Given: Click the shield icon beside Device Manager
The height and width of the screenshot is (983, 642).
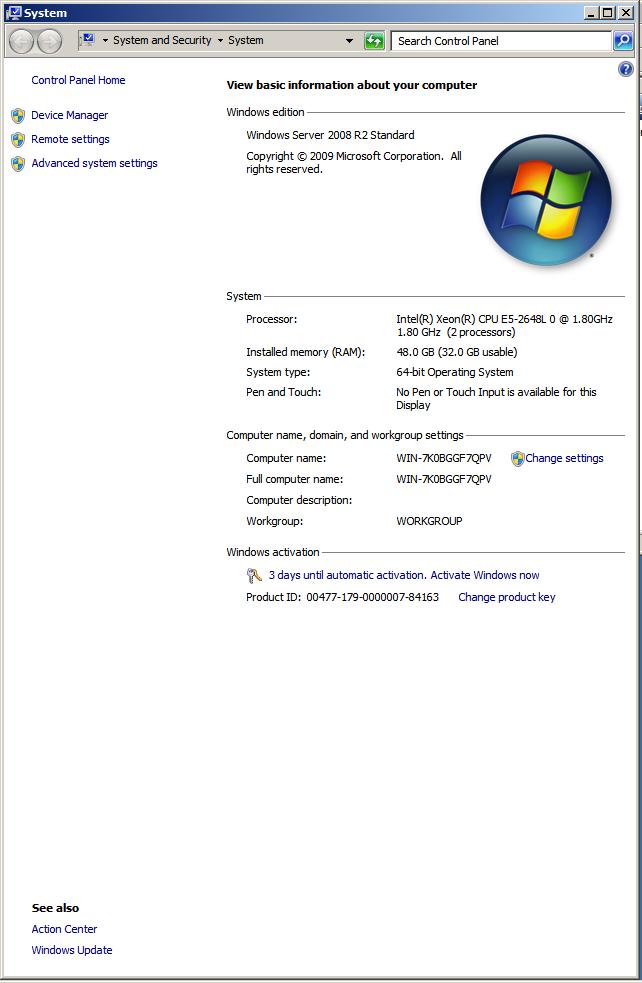Looking at the screenshot, I should click(x=18, y=115).
